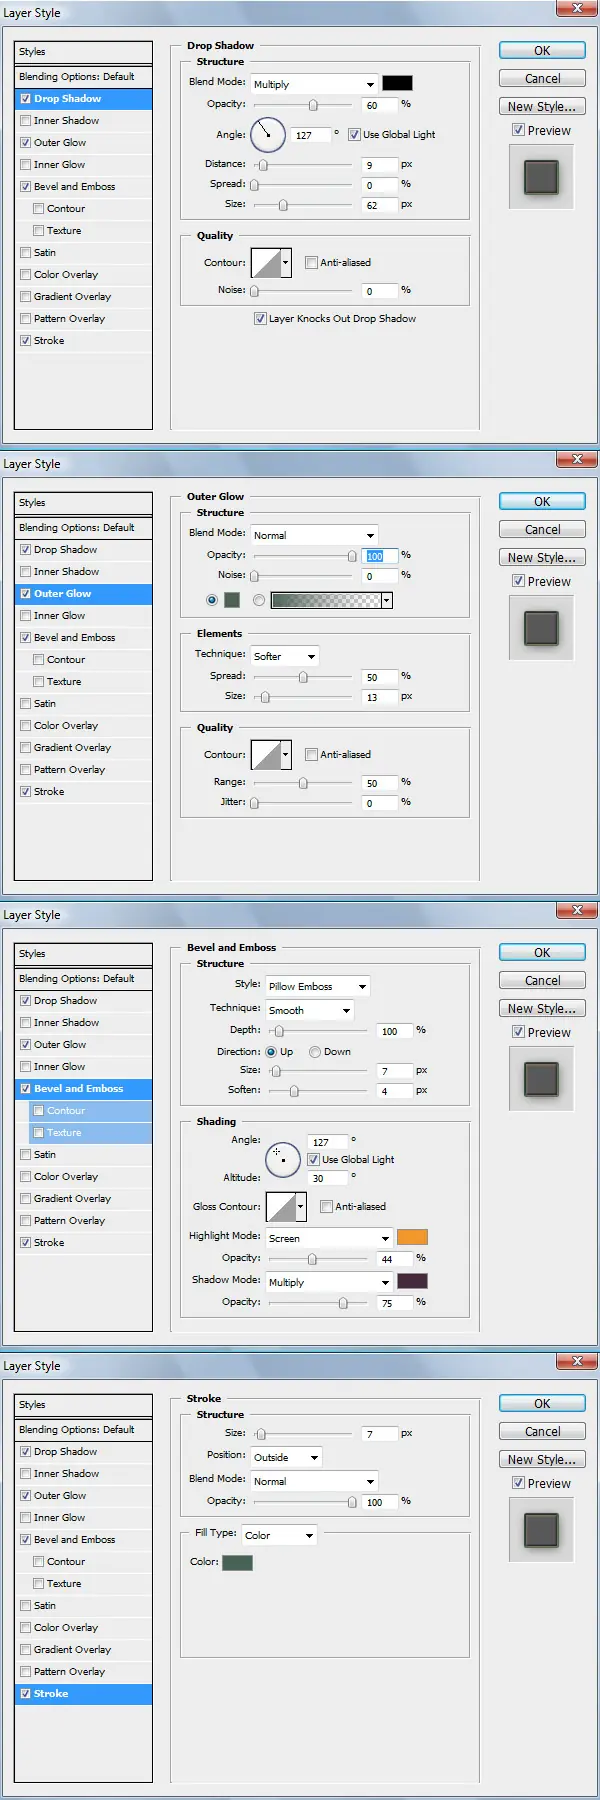The height and width of the screenshot is (1800, 600).
Task: Open the Stroke Position dropdown showing Outside
Action: [286, 1457]
